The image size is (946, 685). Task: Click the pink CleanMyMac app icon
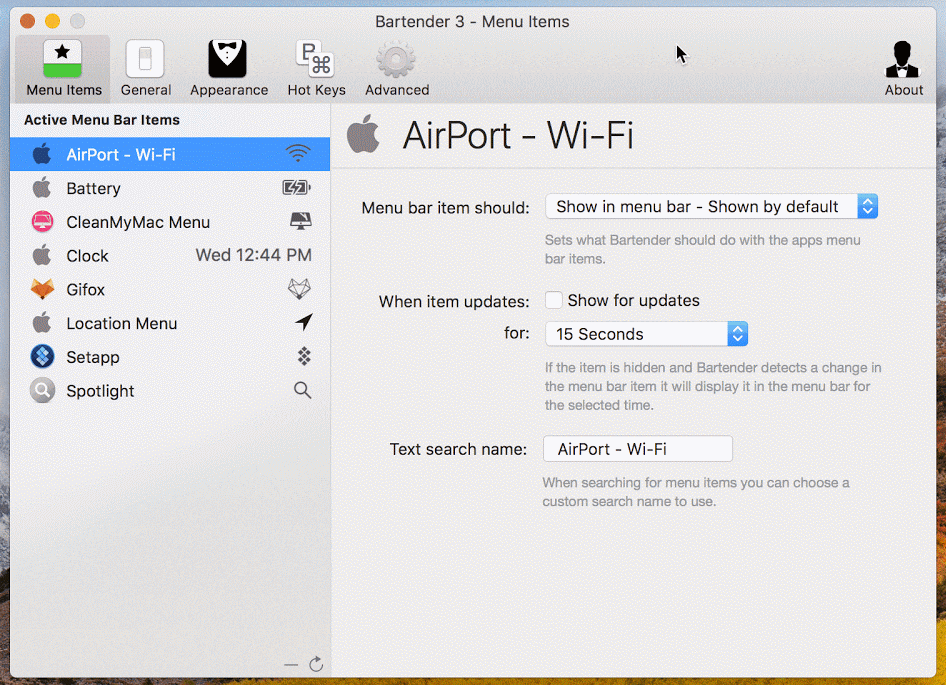tap(42, 221)
